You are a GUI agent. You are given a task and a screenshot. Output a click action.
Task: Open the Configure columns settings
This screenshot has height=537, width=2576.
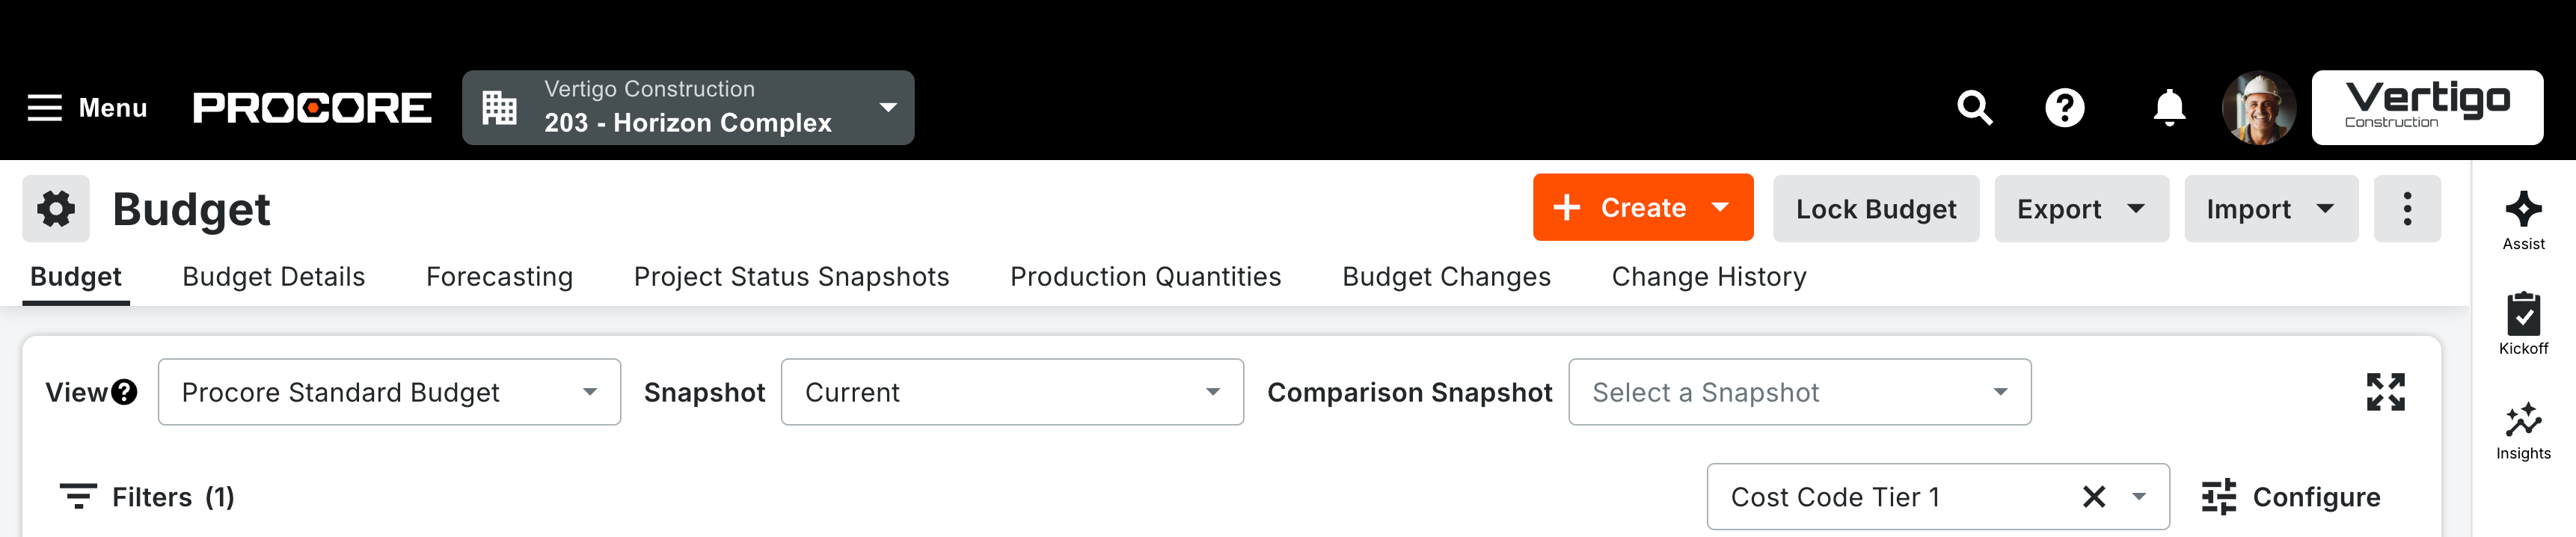pyautogui.click(x=2290, y=496)
